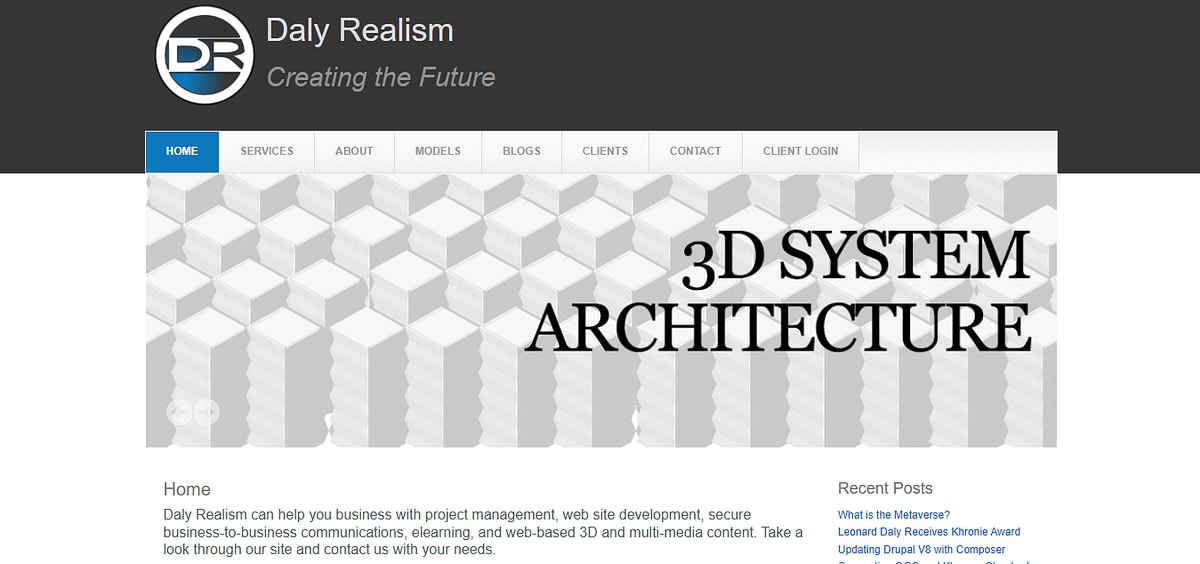Viewport: 1200px width, 564px height.
Task: Open the Home menu tab
Action: tap(182, 151)
